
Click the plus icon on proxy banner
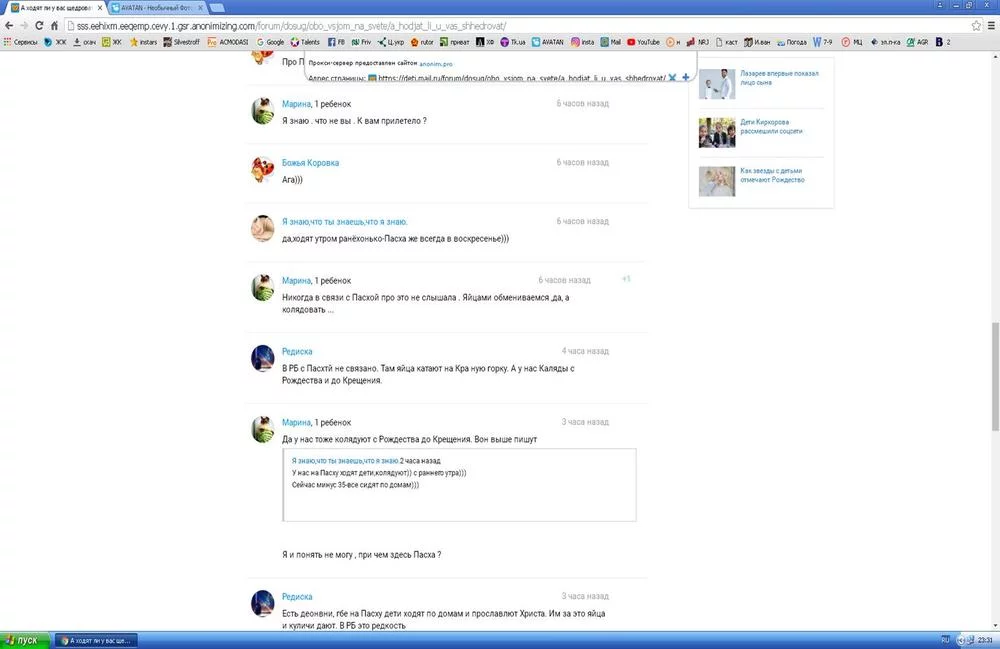pos(686,77)
